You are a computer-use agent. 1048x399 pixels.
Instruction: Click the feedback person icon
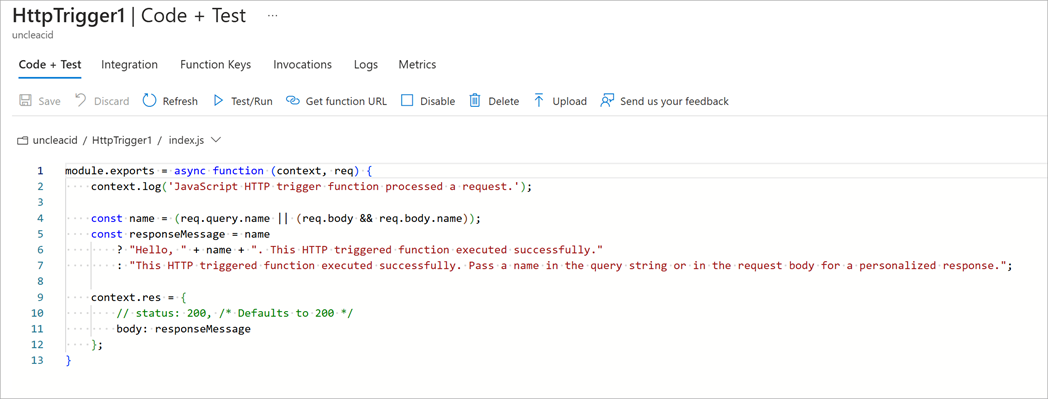607,101
